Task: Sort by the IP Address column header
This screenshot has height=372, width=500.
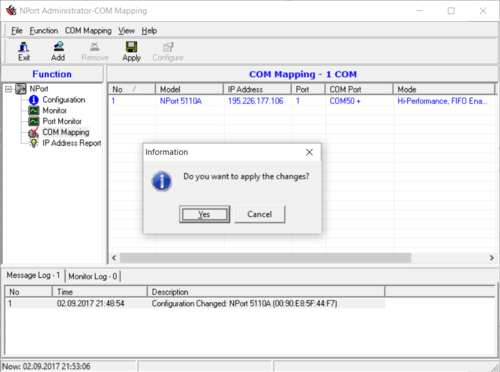Action: [257, 89]
